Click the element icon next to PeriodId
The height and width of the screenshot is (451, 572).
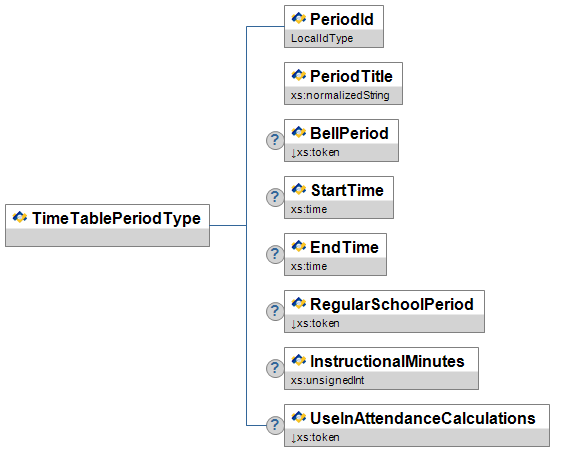point(298,18)
